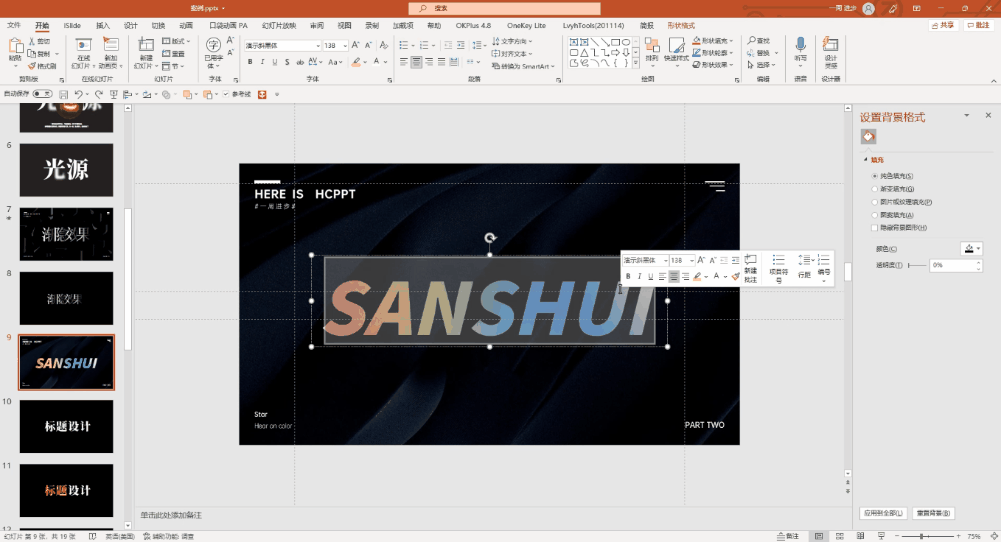The width and height of the screenshot is (1001, 542).
Task: Click the Comments button at top right
Action: (979, 26)
